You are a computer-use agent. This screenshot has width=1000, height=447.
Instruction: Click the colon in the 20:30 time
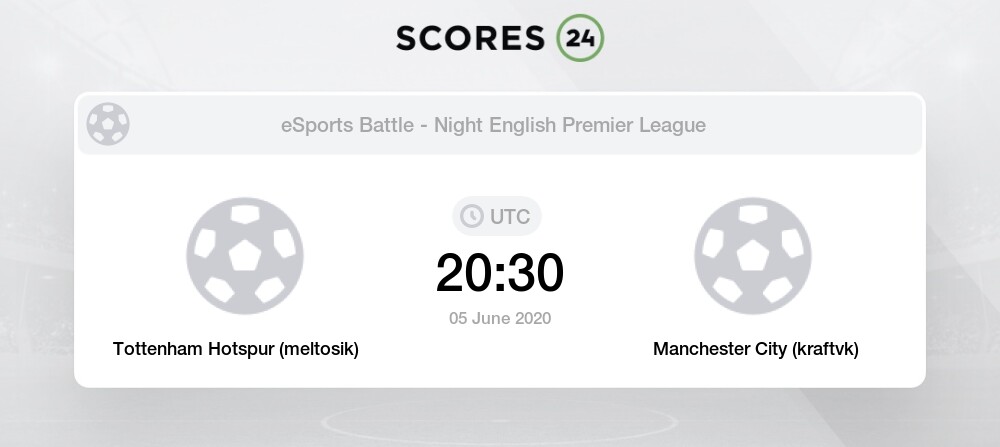click(499, 274)
